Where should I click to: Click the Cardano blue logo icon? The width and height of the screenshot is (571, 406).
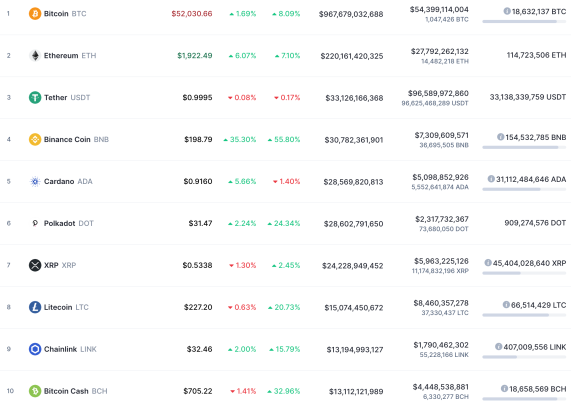tap(35, 181)
